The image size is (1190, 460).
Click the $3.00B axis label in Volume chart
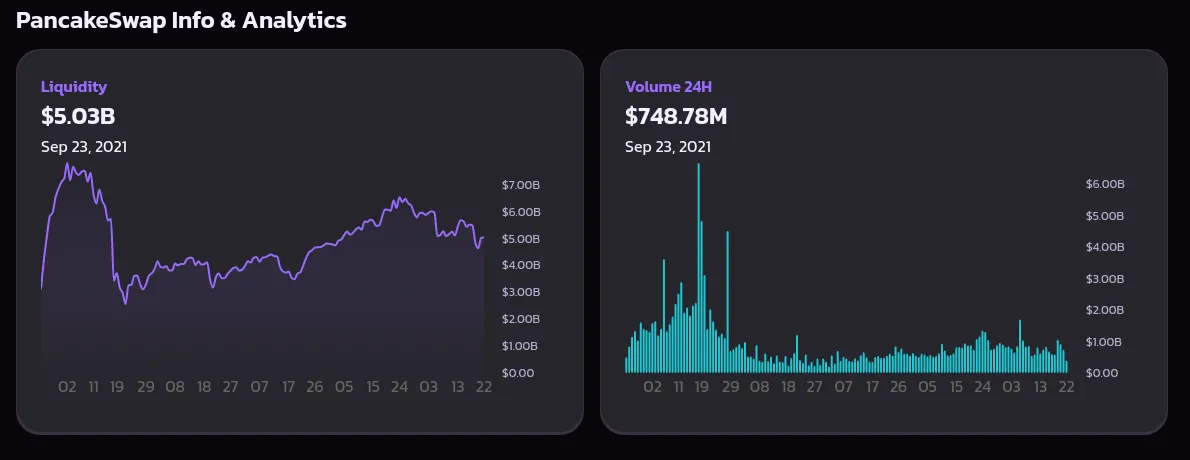click(1104, 279)
